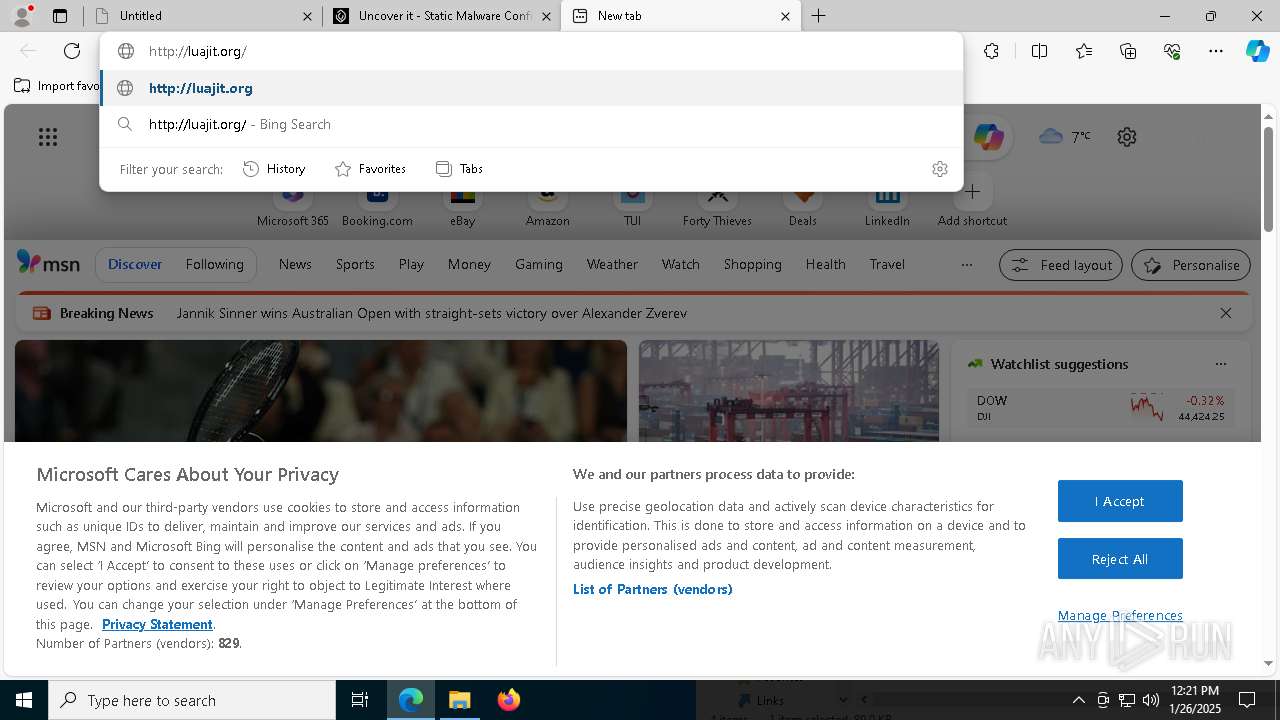Open the Weather category
Screen dimensions: 1280x720
coord(612,265)
